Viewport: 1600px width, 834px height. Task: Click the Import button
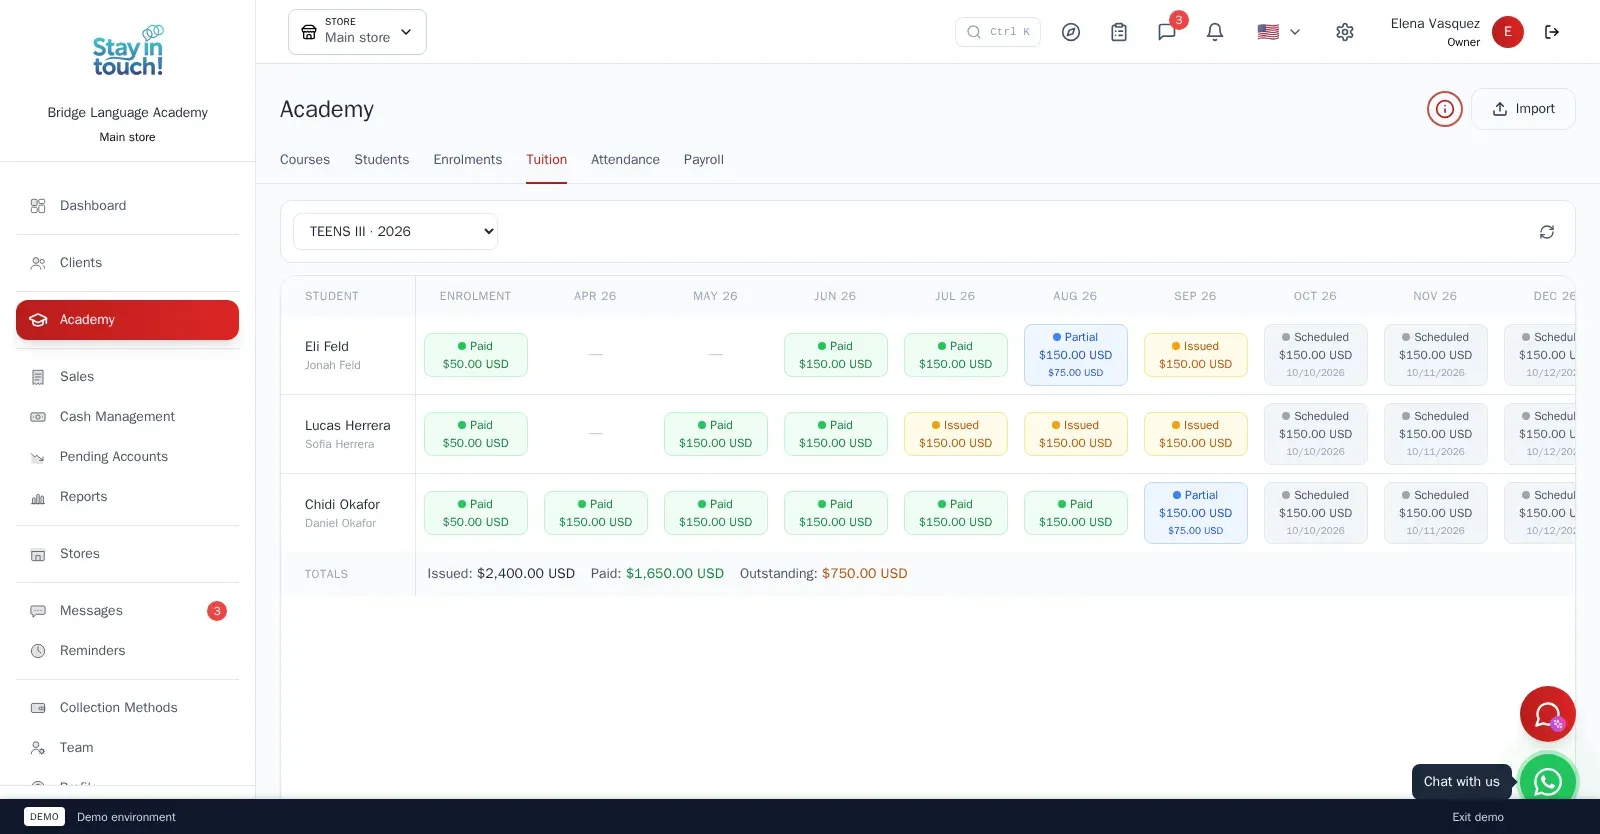[x=1523, y=109]
